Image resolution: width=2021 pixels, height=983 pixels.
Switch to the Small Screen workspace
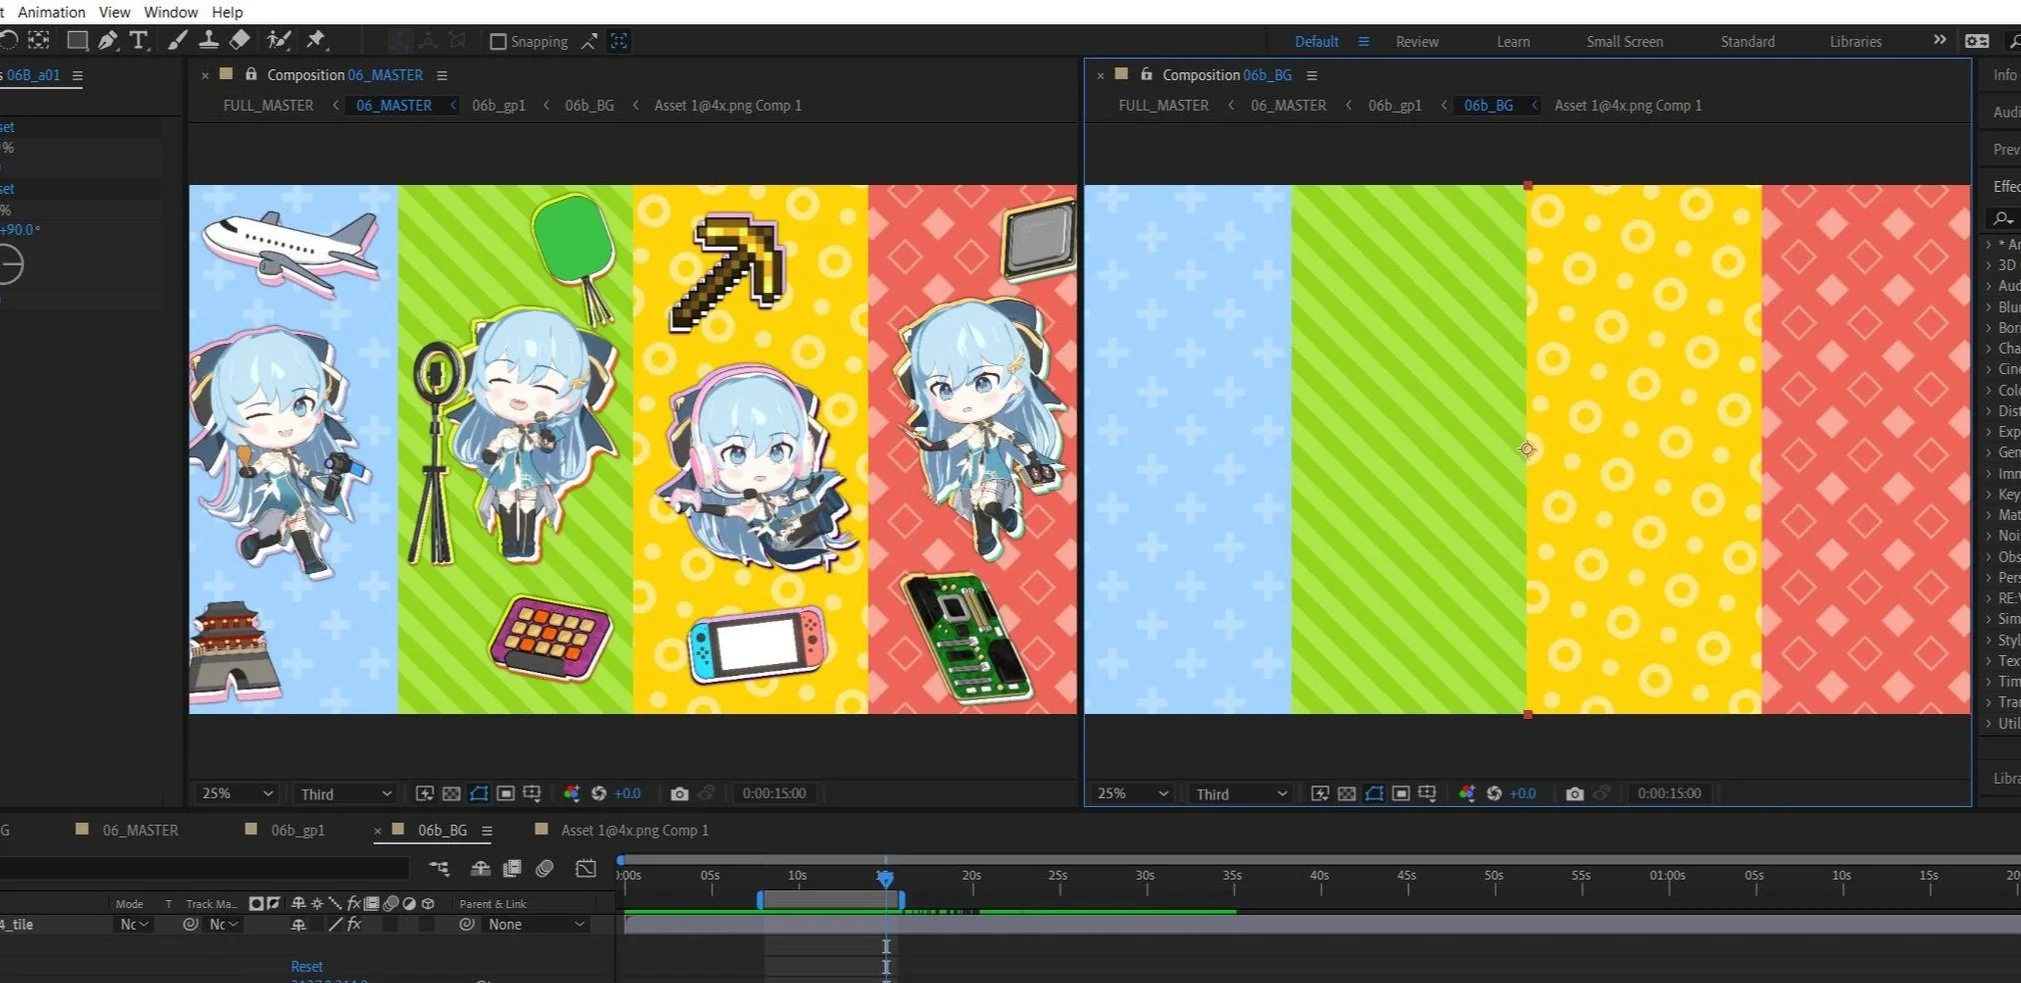pos(1624,41)
